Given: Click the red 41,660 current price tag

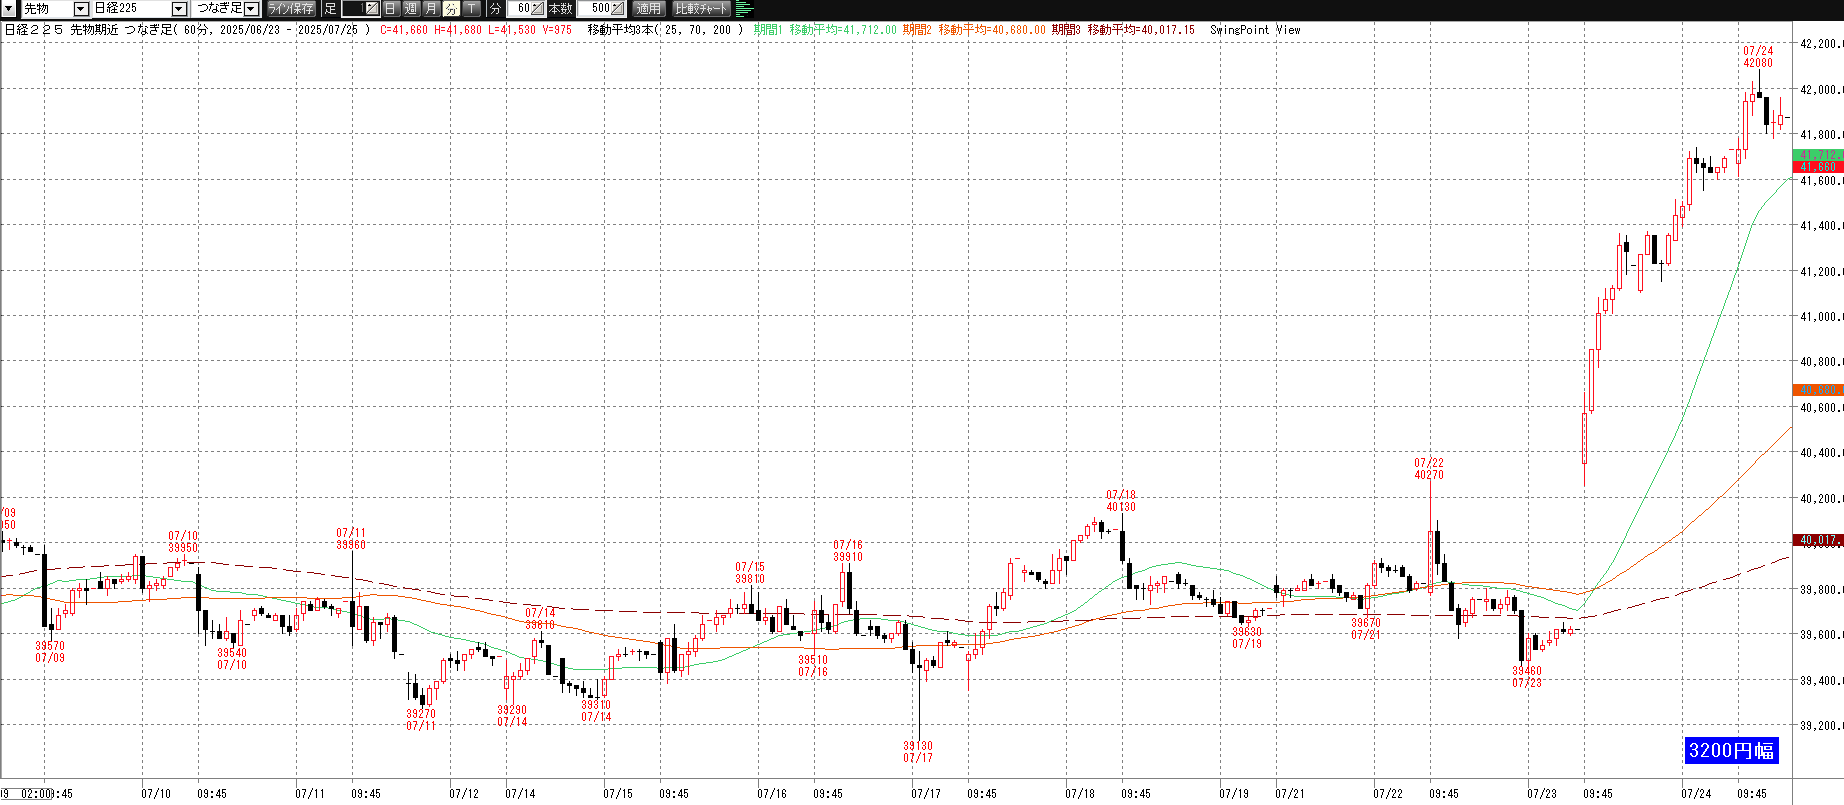Looking at the screenshot, I should pos(1819,167).
